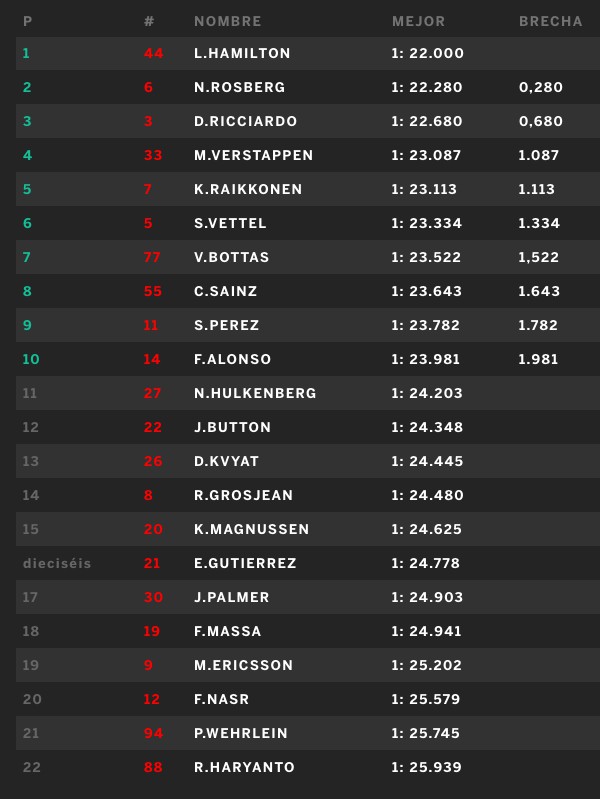Image resolution: width=600 pixels, height=799 pixels.
Task: Select the NOMBRE column header
Action: point(227,21)
